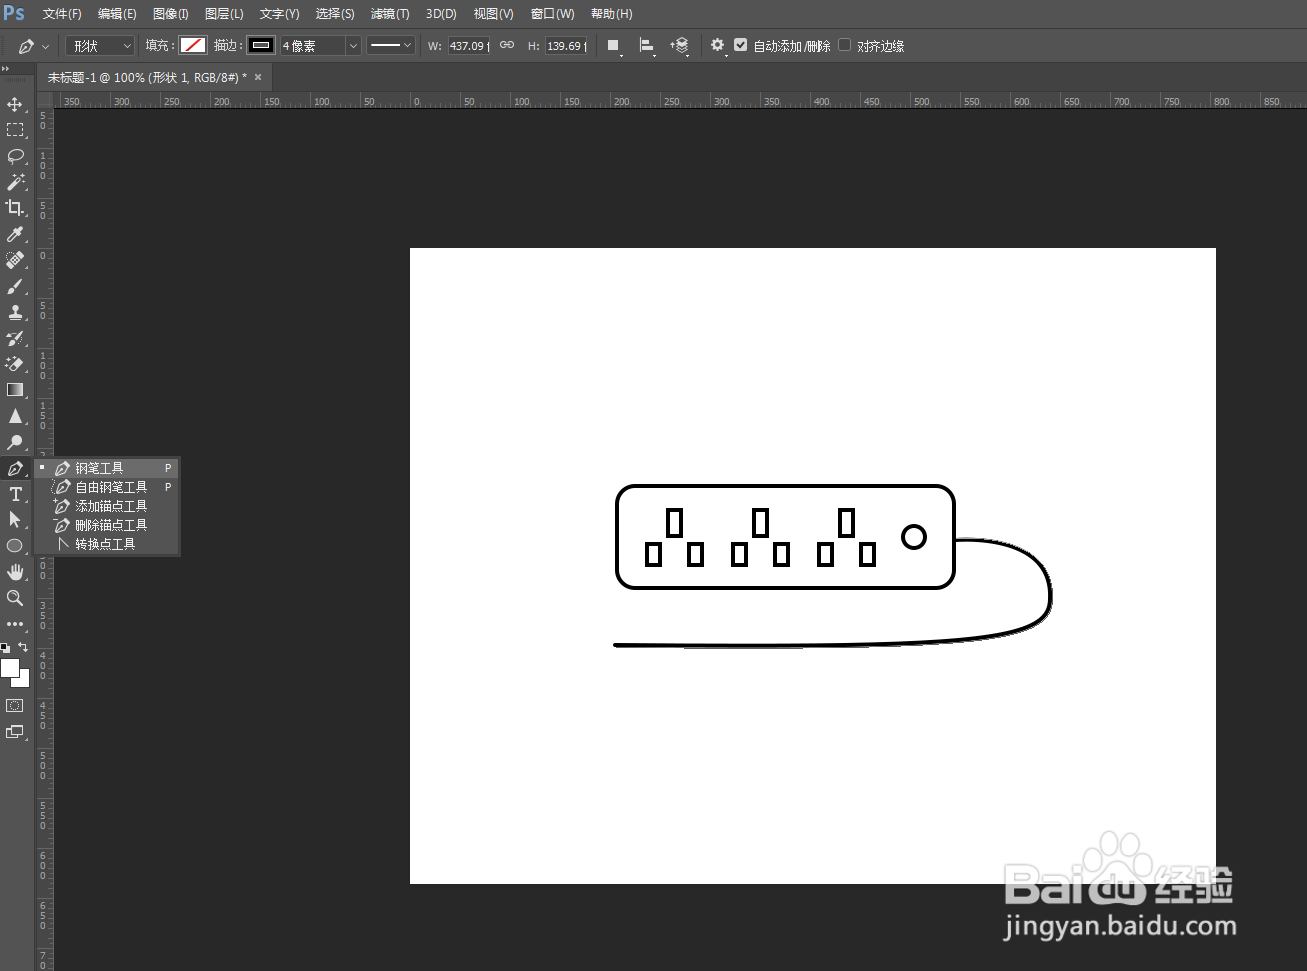The height and width of the screenshot is (971, 1307).
Task: Open the 图像(I) menu
Action: click(x=171, y=14)
